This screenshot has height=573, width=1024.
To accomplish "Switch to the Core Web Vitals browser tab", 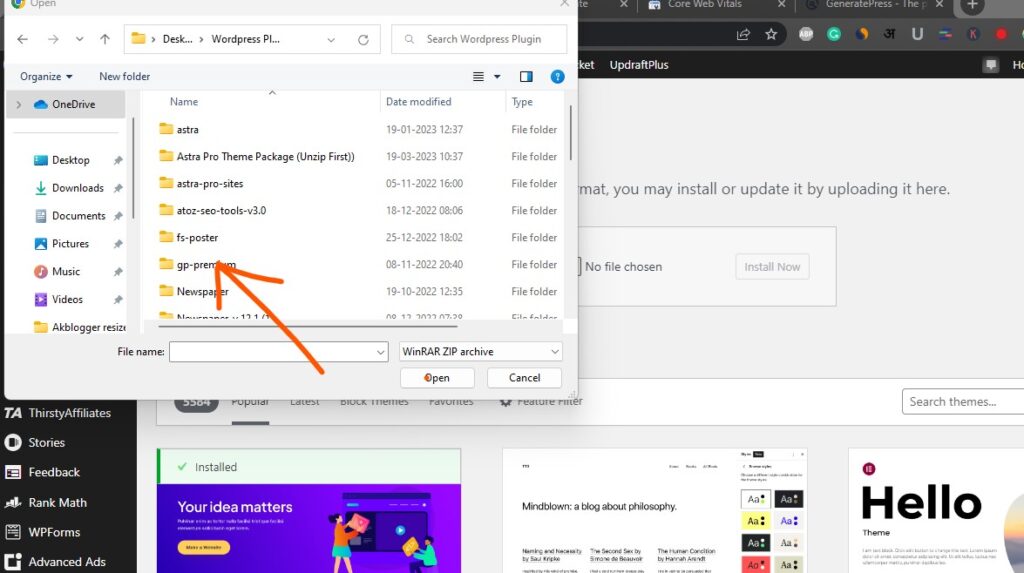I will (x=704, y=5).
